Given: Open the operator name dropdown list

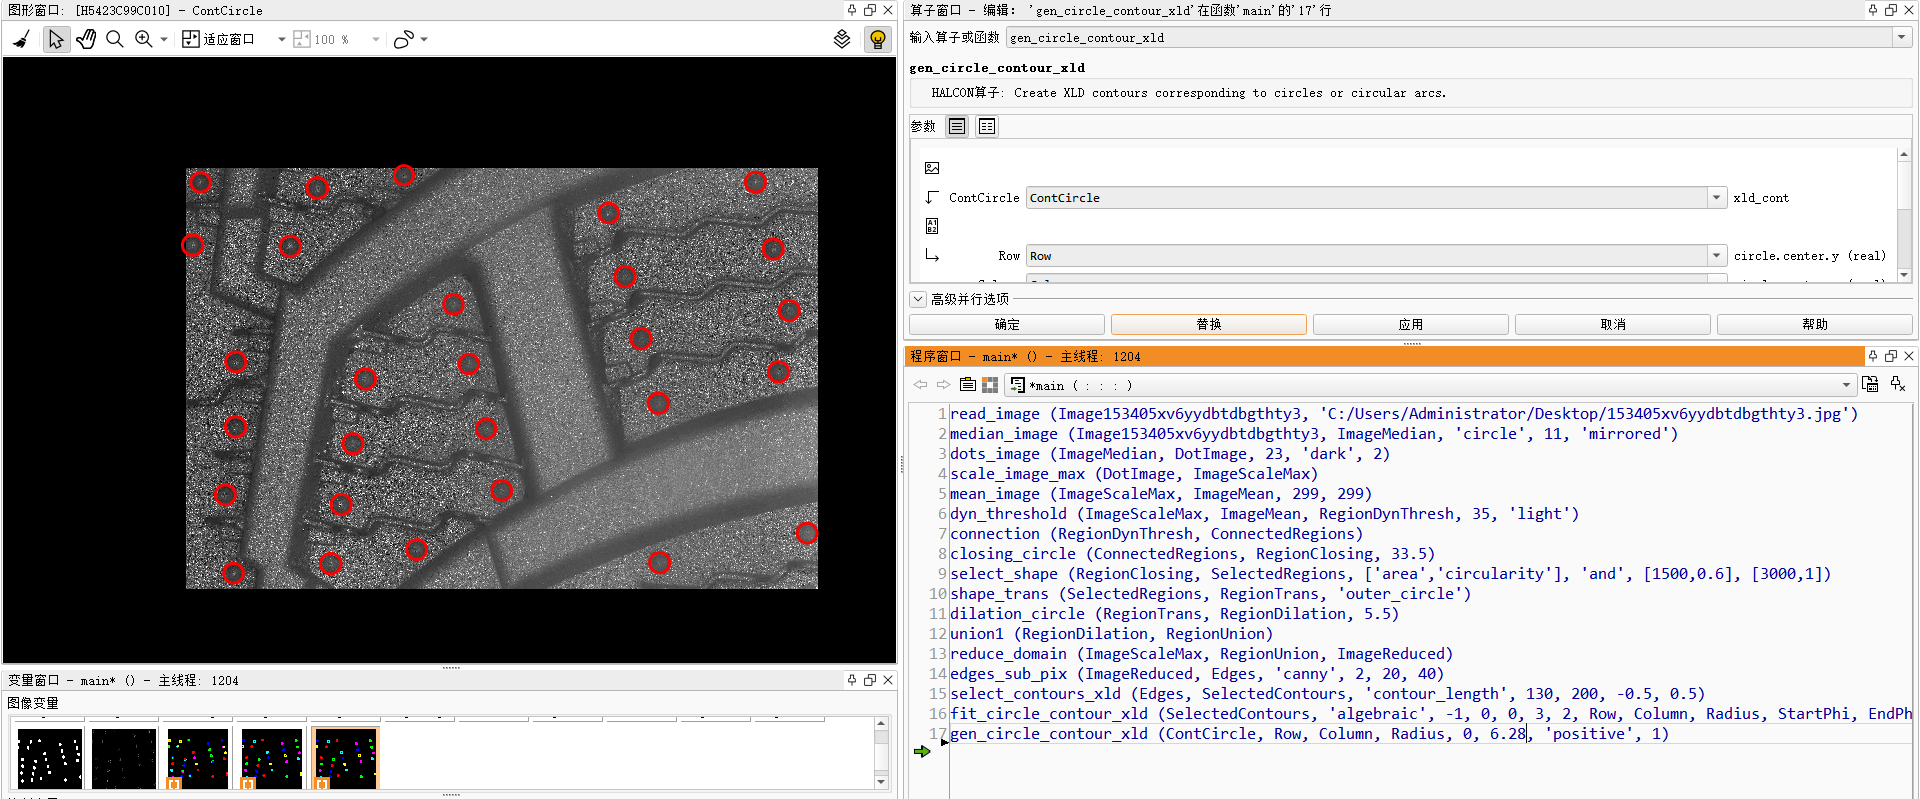Looking at the screenshot, I should pos(1901,38).
